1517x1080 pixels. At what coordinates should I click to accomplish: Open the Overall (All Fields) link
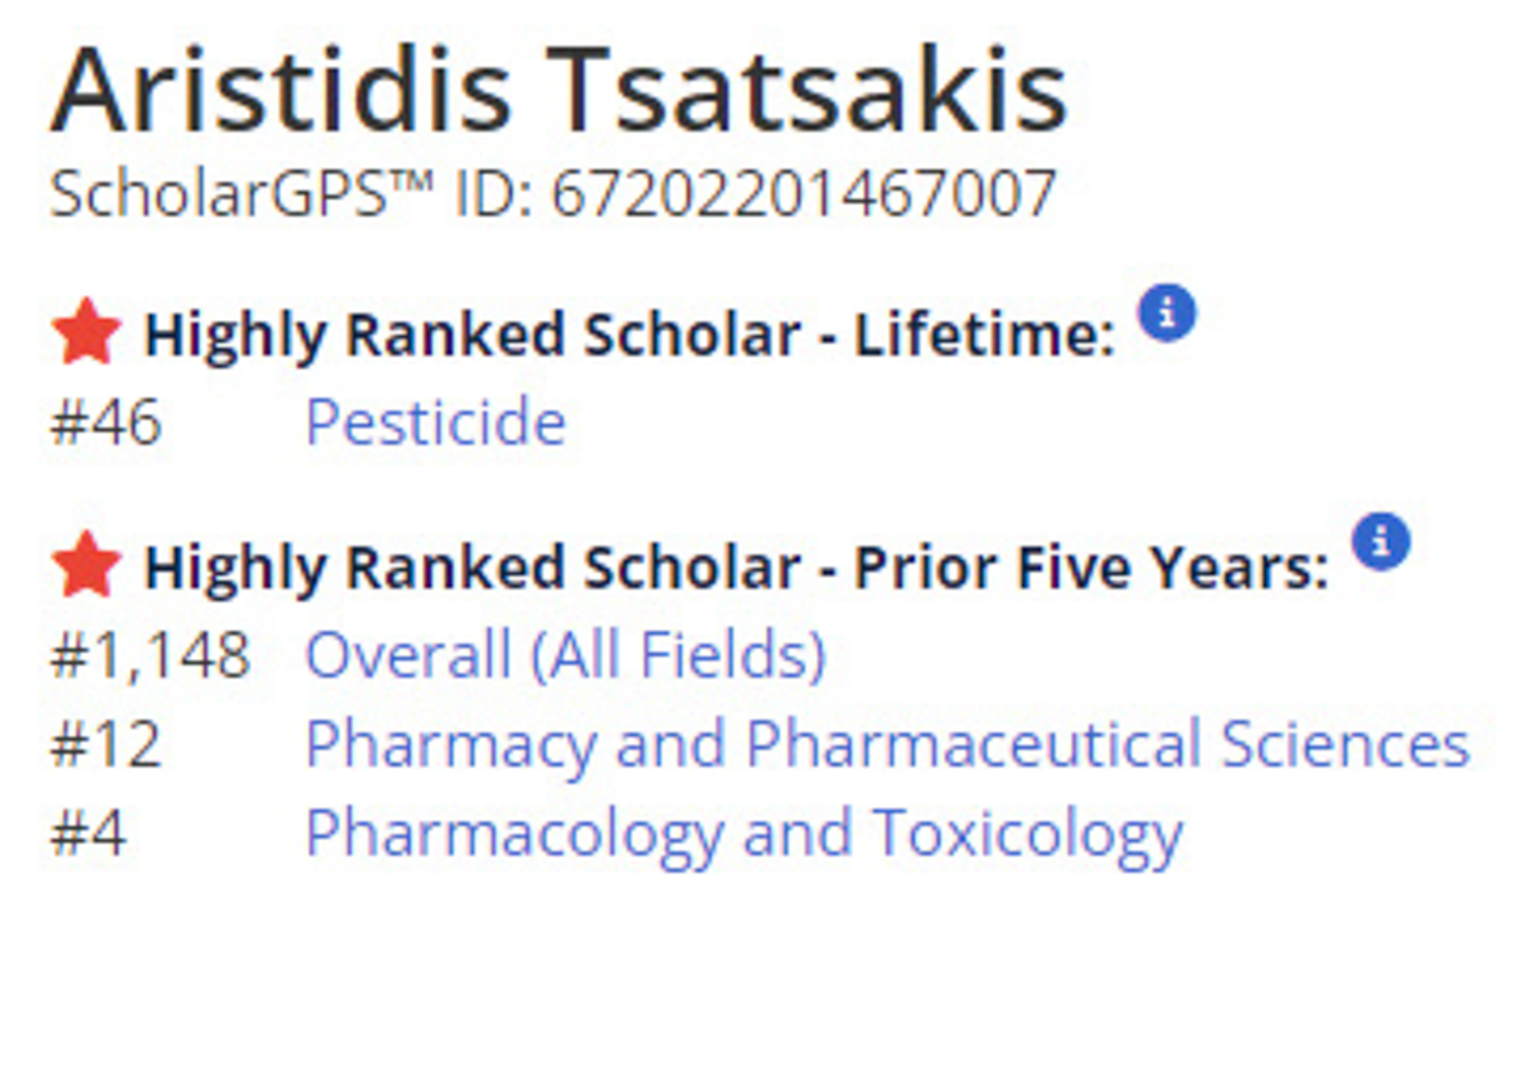[565, 656]
